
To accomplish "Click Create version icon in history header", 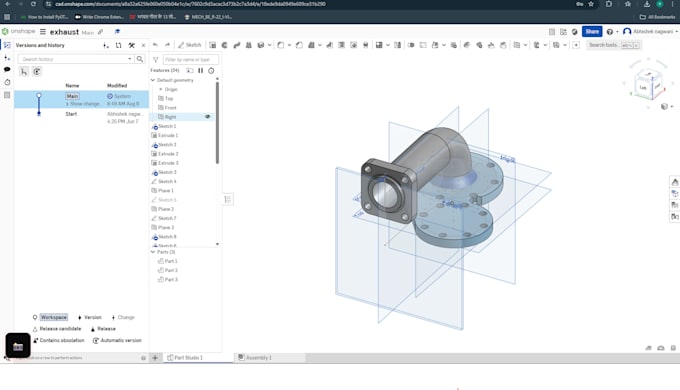I will pyautogui.click(x=106, y=45).
